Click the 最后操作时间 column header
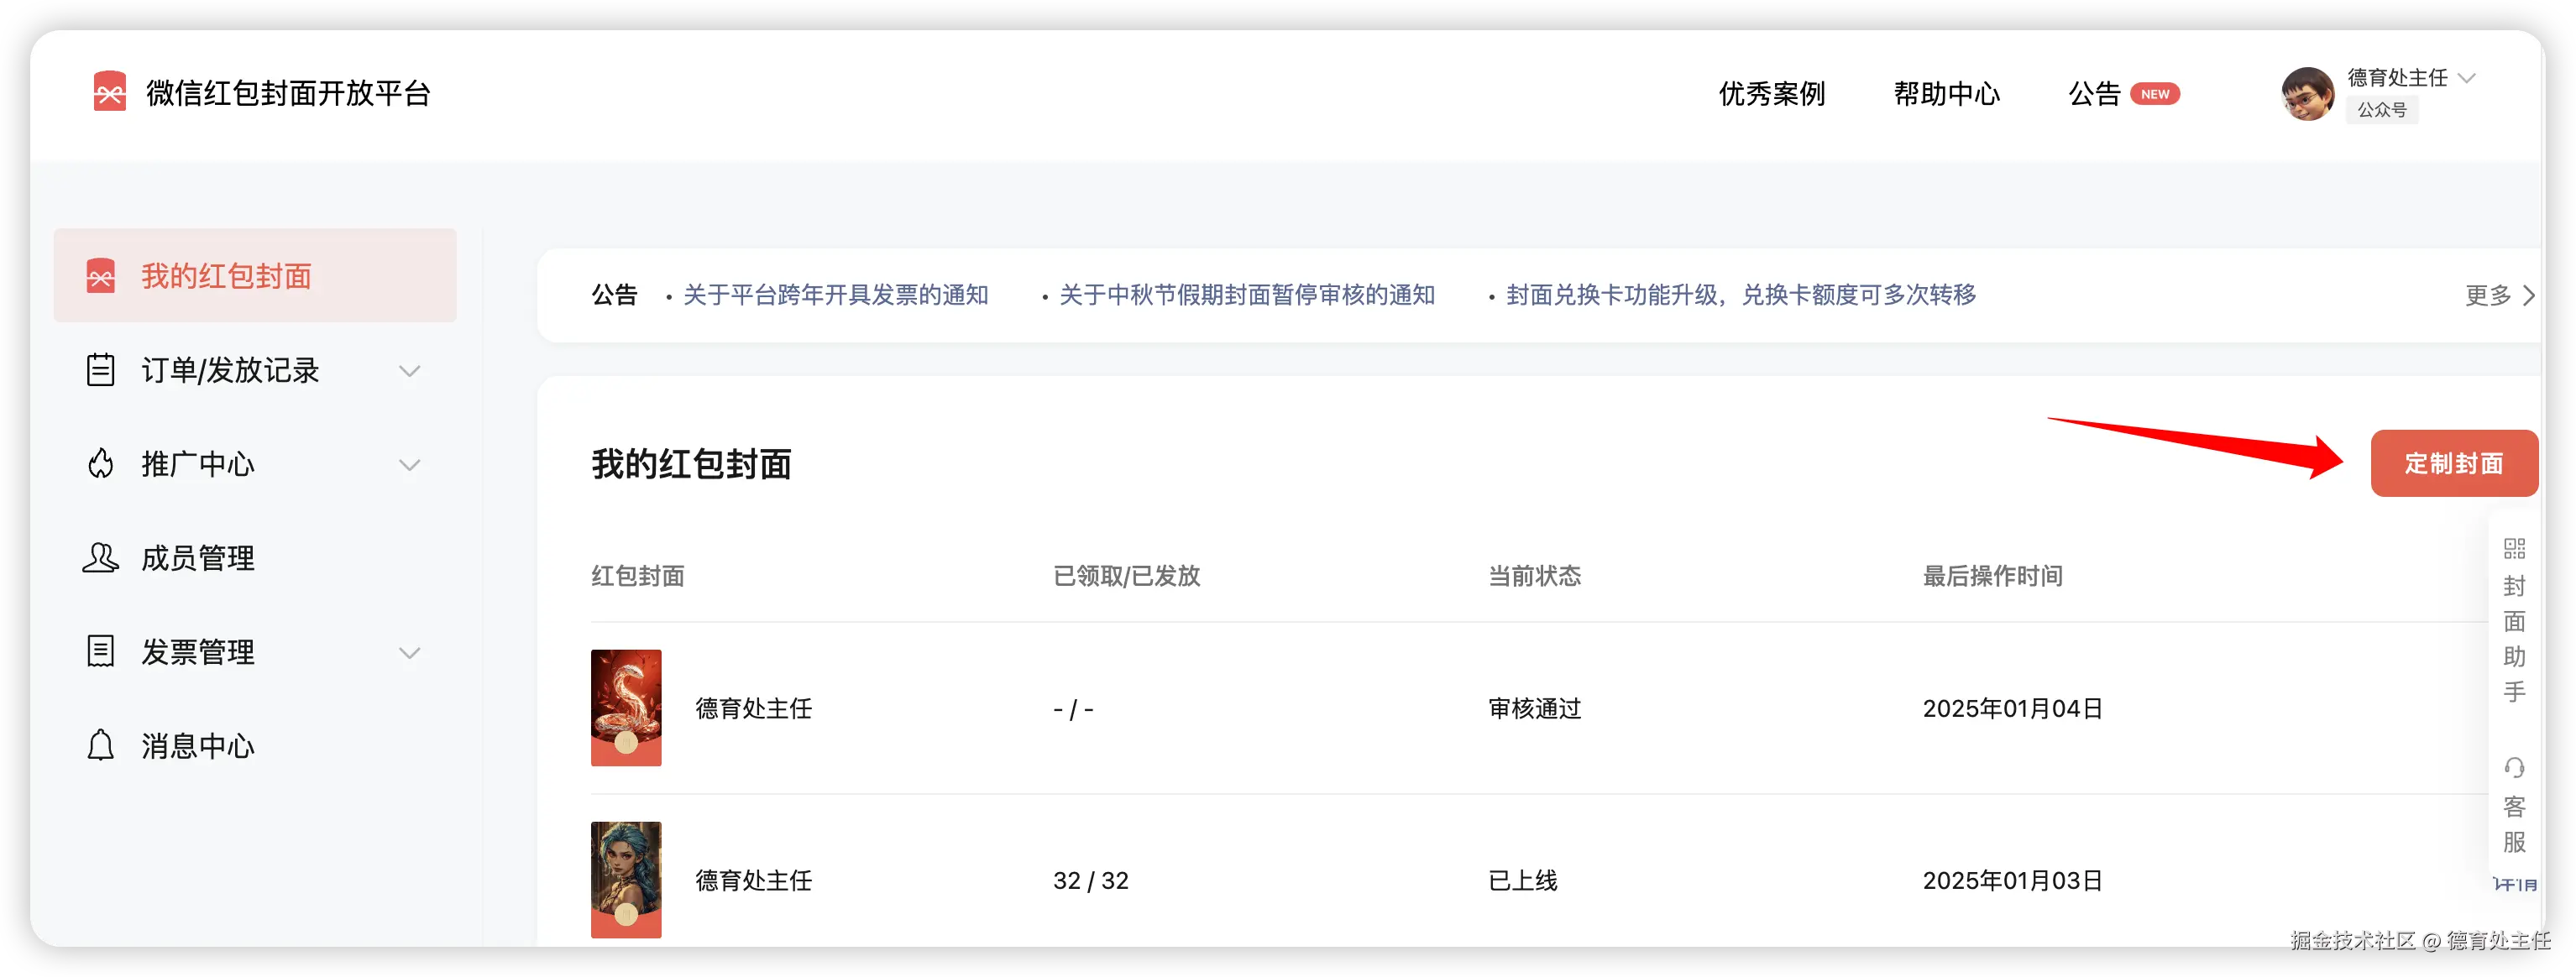The width and height of the screenshot is (2576, 977). tap(1992, 576)
